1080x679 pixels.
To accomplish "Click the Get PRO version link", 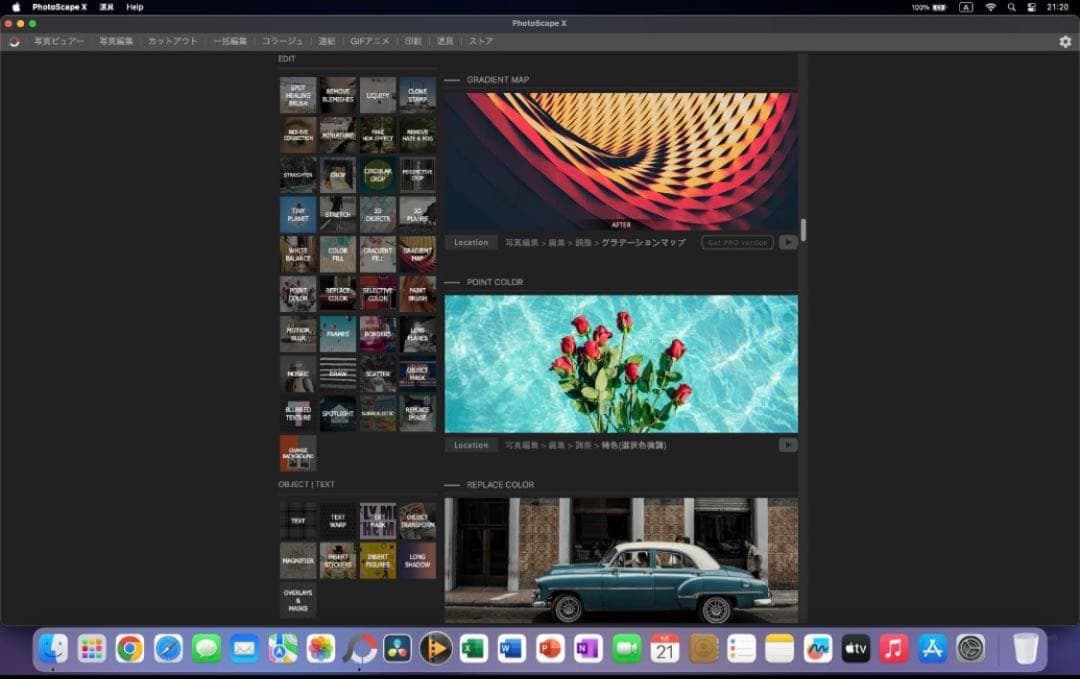I will 737,242.
